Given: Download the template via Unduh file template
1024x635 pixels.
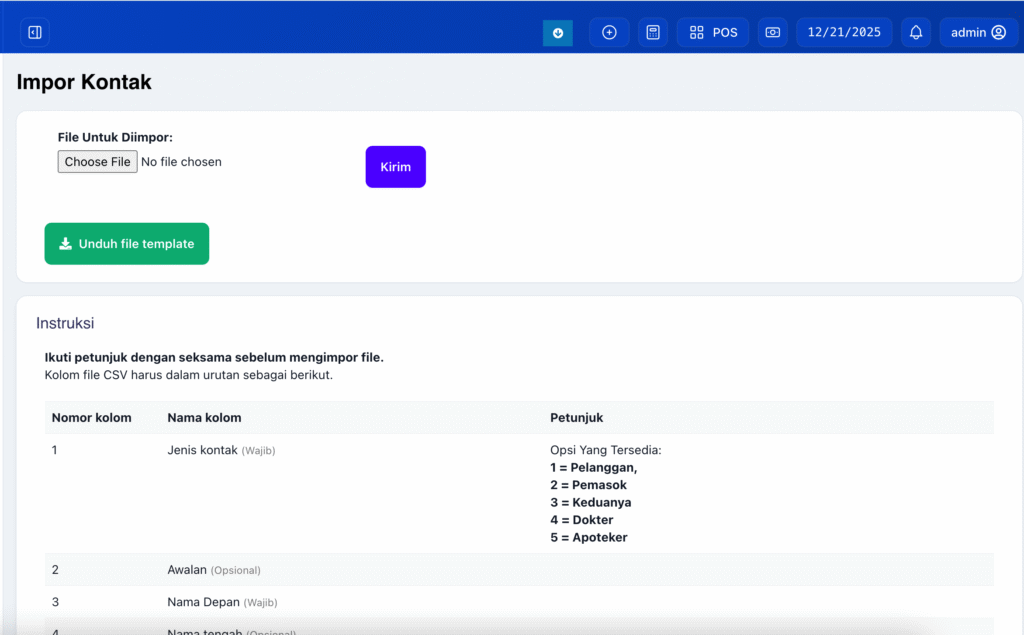Looking at the screenshot, I should 127,244.
